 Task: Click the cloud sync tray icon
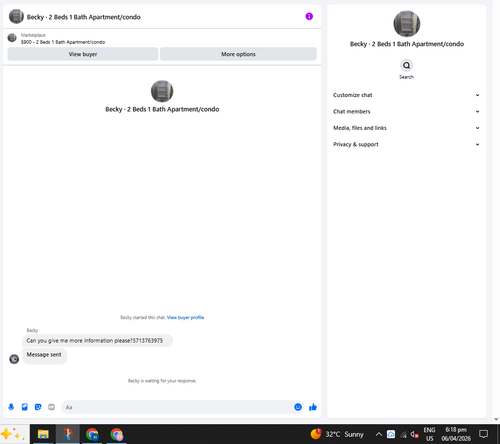point(391,434)
